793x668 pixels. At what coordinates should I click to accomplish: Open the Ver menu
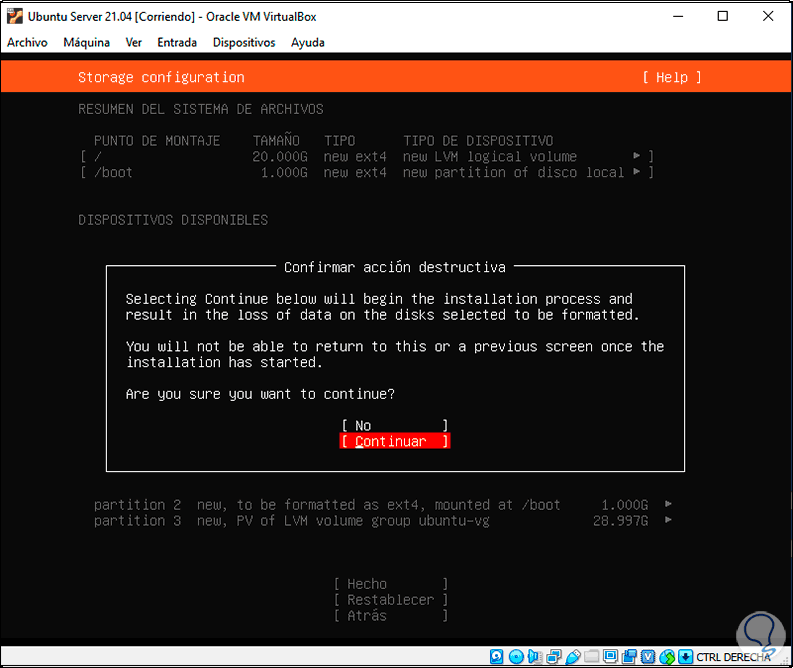click(x=134, y=42)
